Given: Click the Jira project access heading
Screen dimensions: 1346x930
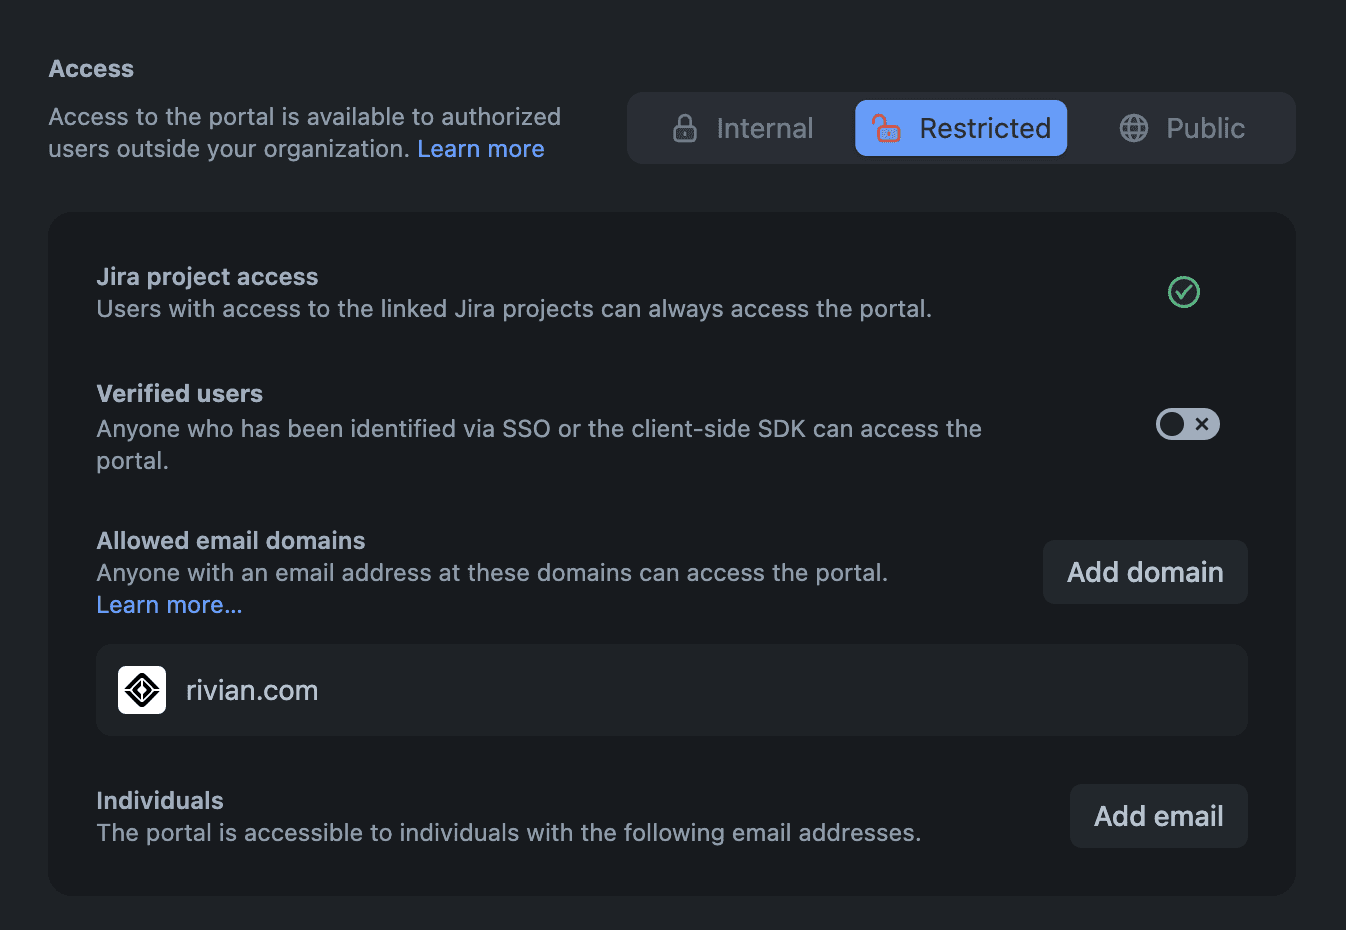Looking at the screenshot, I should [207, 277].
